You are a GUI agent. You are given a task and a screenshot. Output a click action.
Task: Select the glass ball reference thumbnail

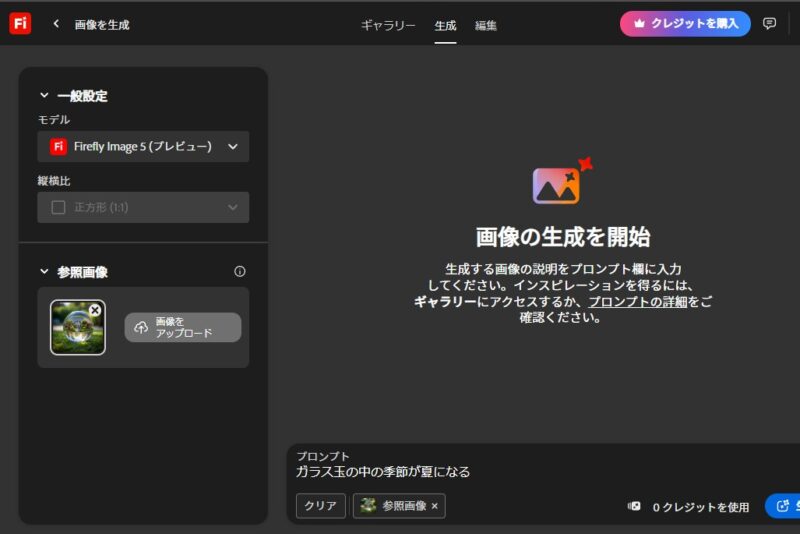click(x=78, y=327)
